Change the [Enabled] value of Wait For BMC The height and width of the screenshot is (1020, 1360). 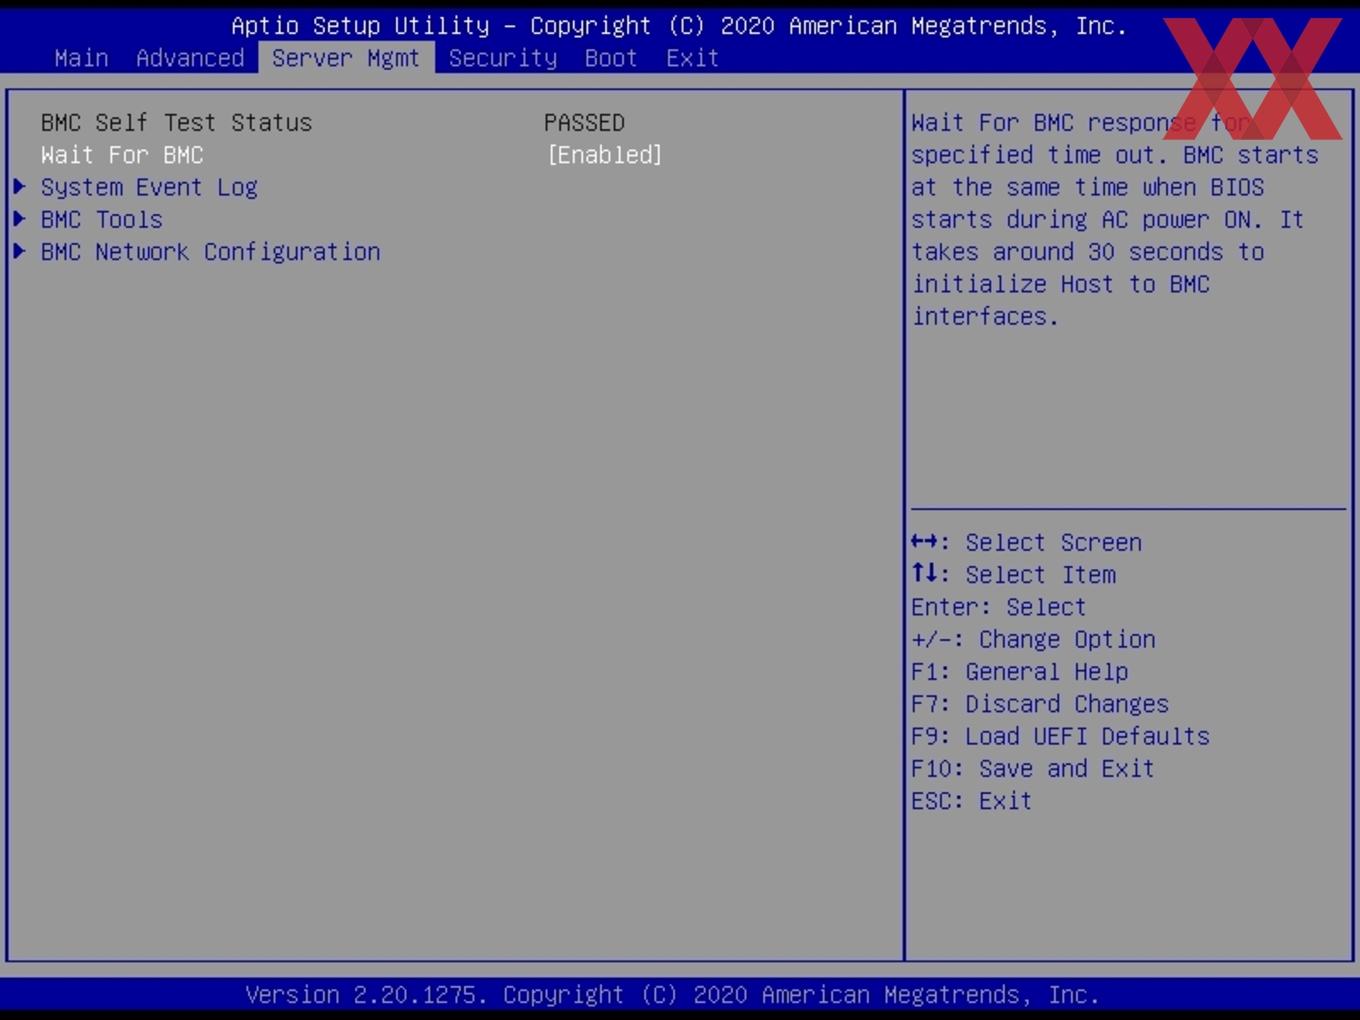(605, 155)
